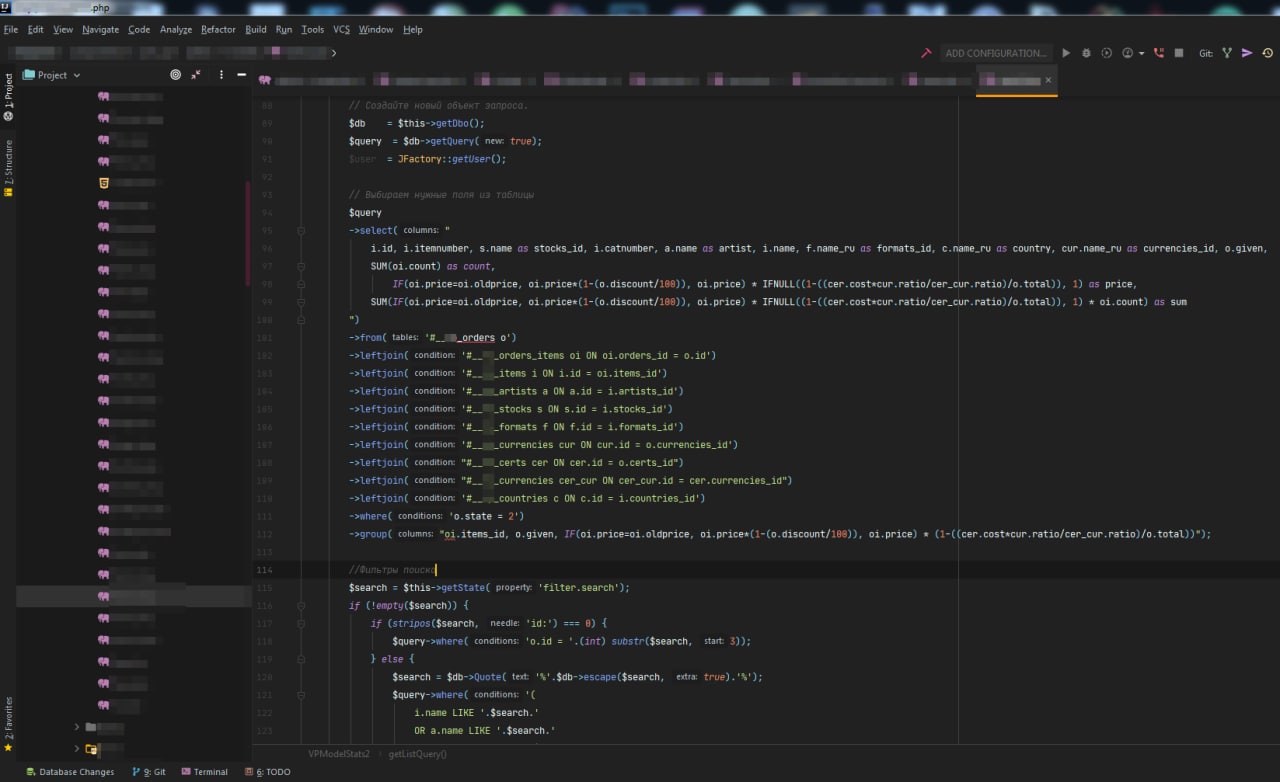The image size is (1280, 782).
Task: Expand the gray folder at tree bottom
Action: click(77, 727)
